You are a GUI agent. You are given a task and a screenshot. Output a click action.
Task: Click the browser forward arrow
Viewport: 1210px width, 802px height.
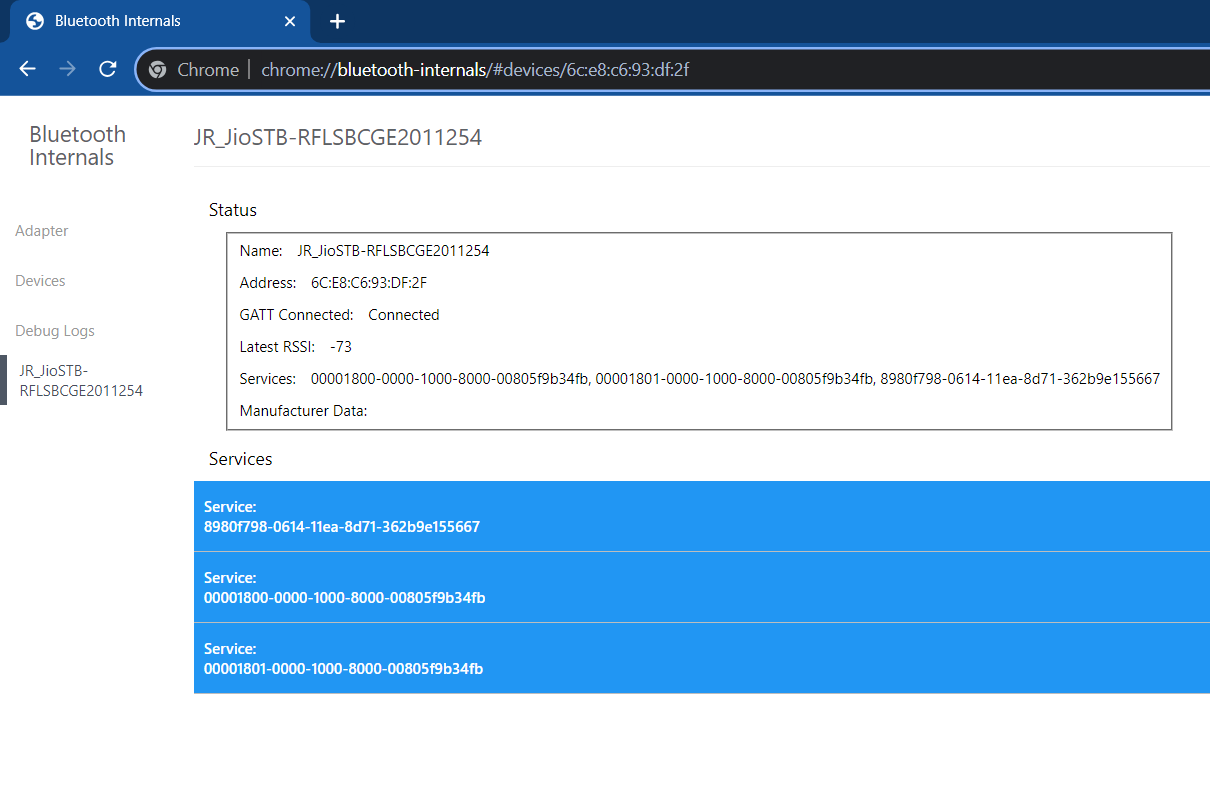(67, 69)
